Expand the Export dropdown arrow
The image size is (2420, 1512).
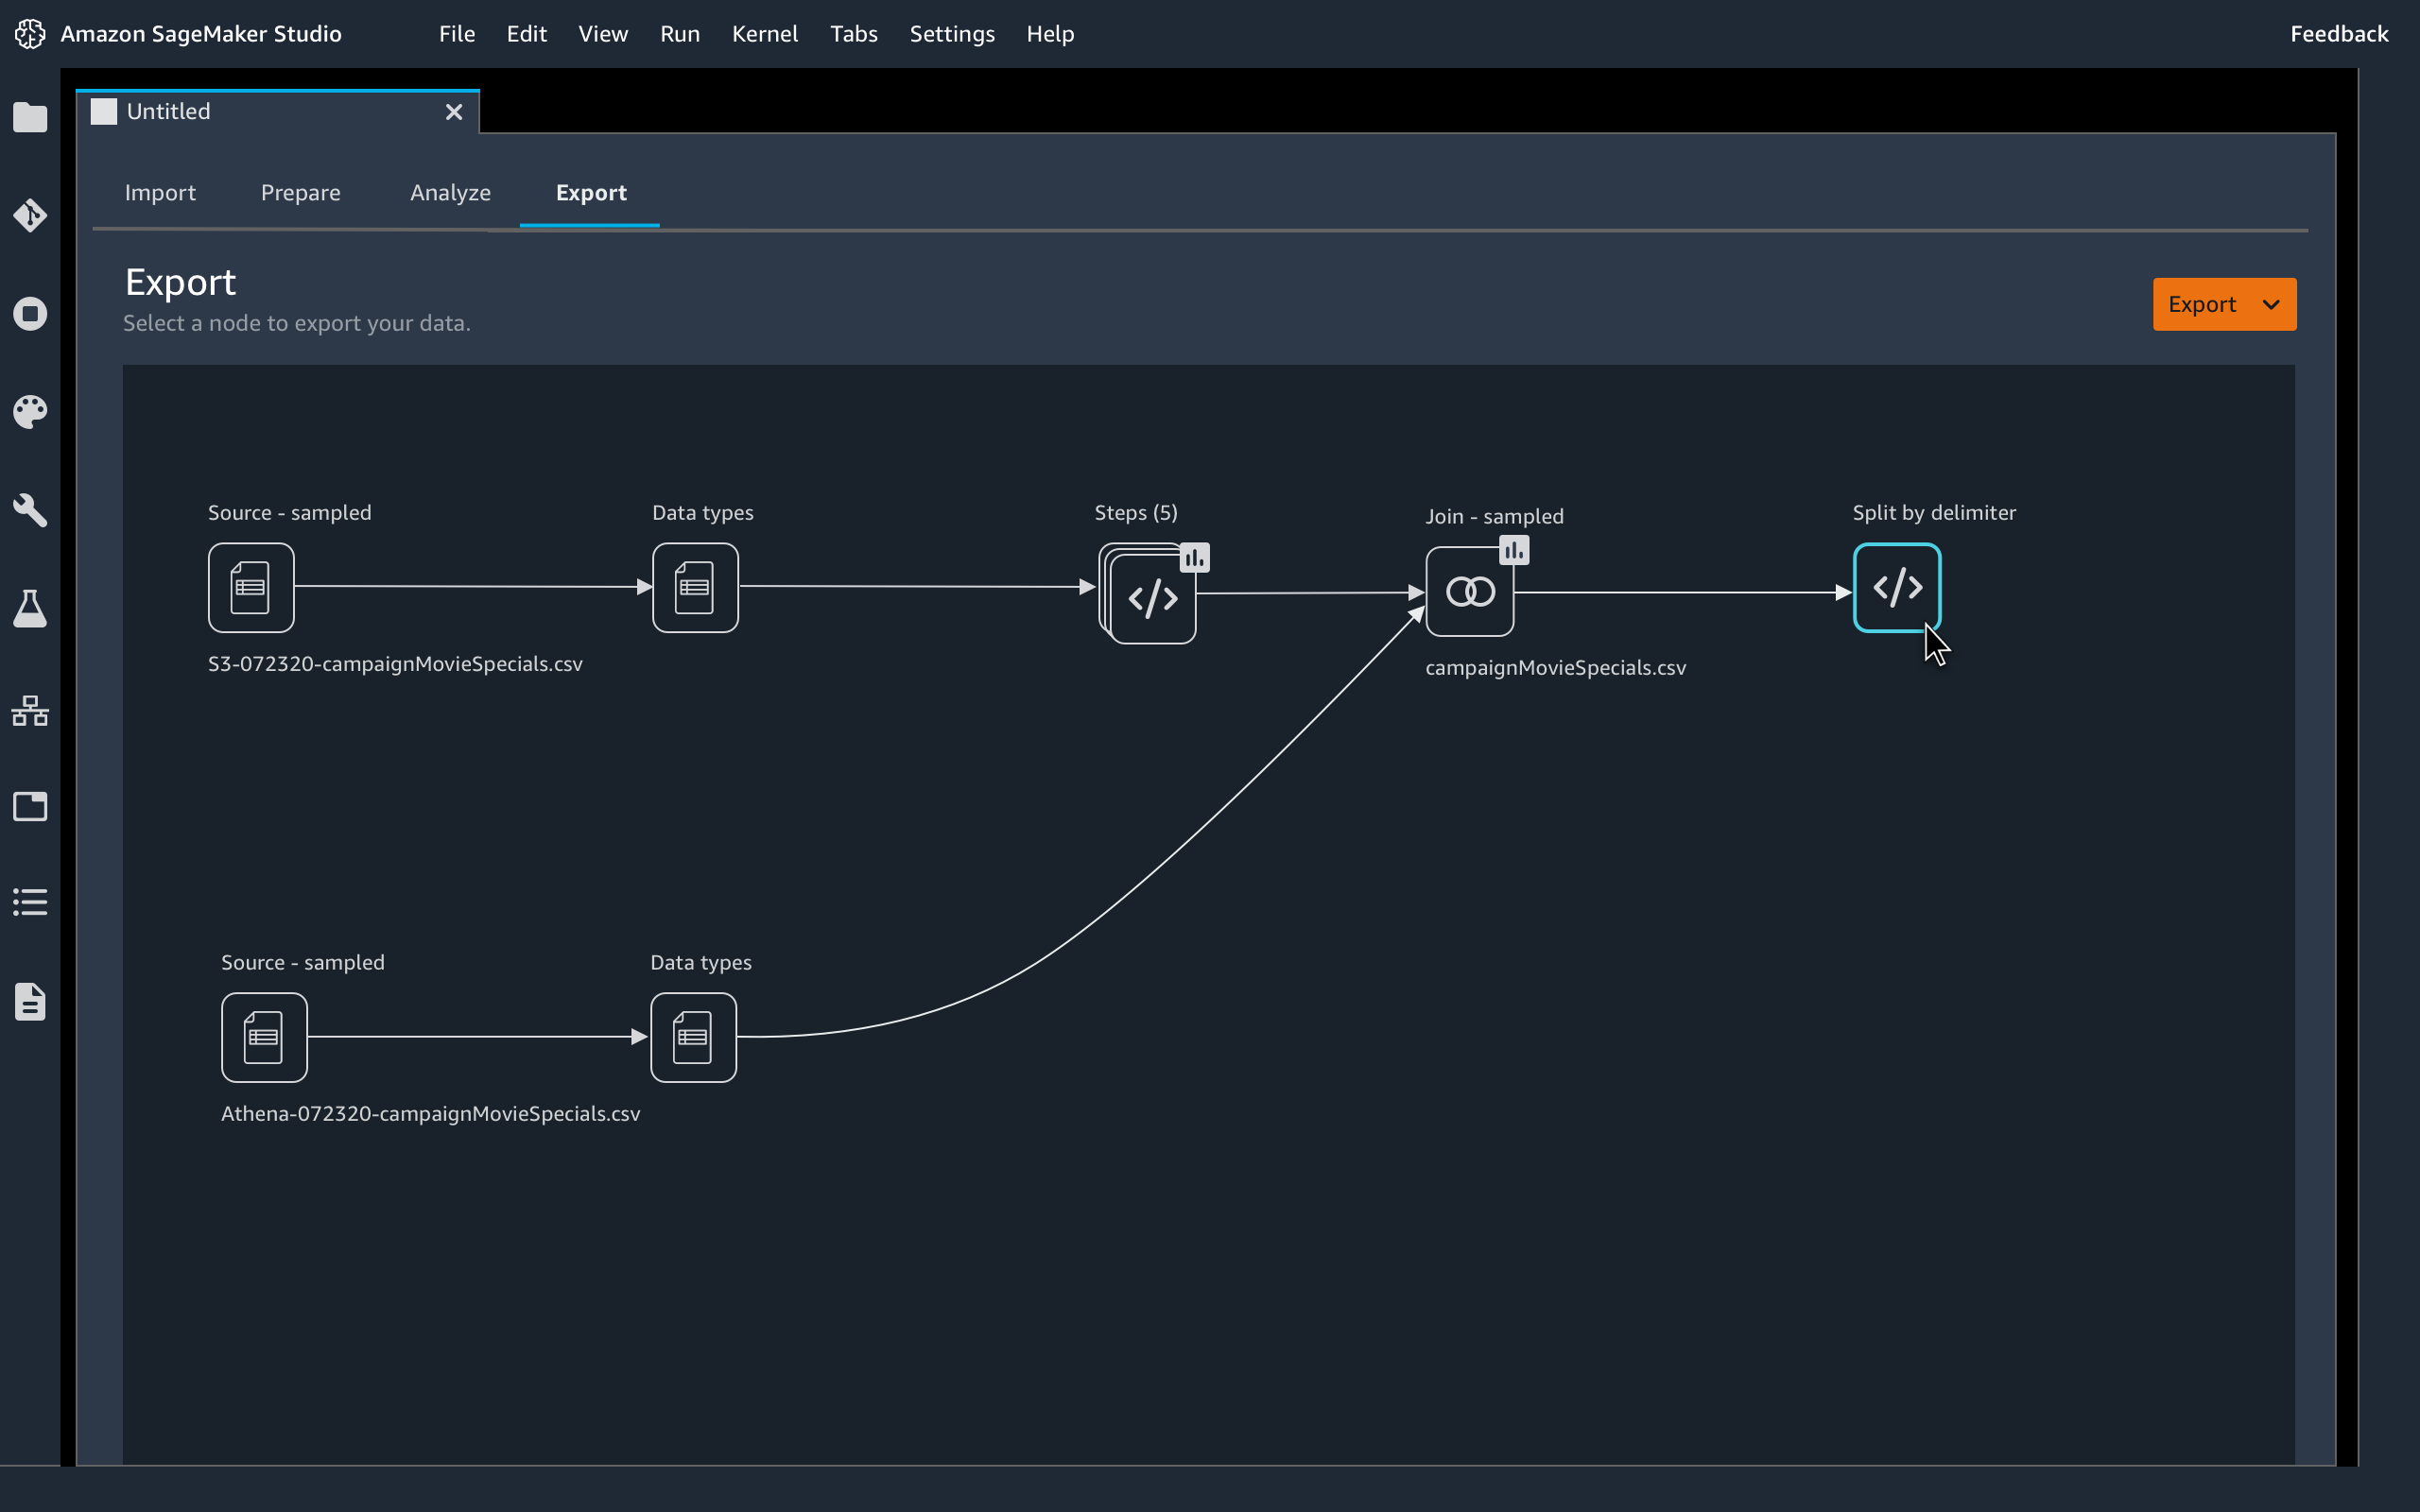coord(2271,305)
